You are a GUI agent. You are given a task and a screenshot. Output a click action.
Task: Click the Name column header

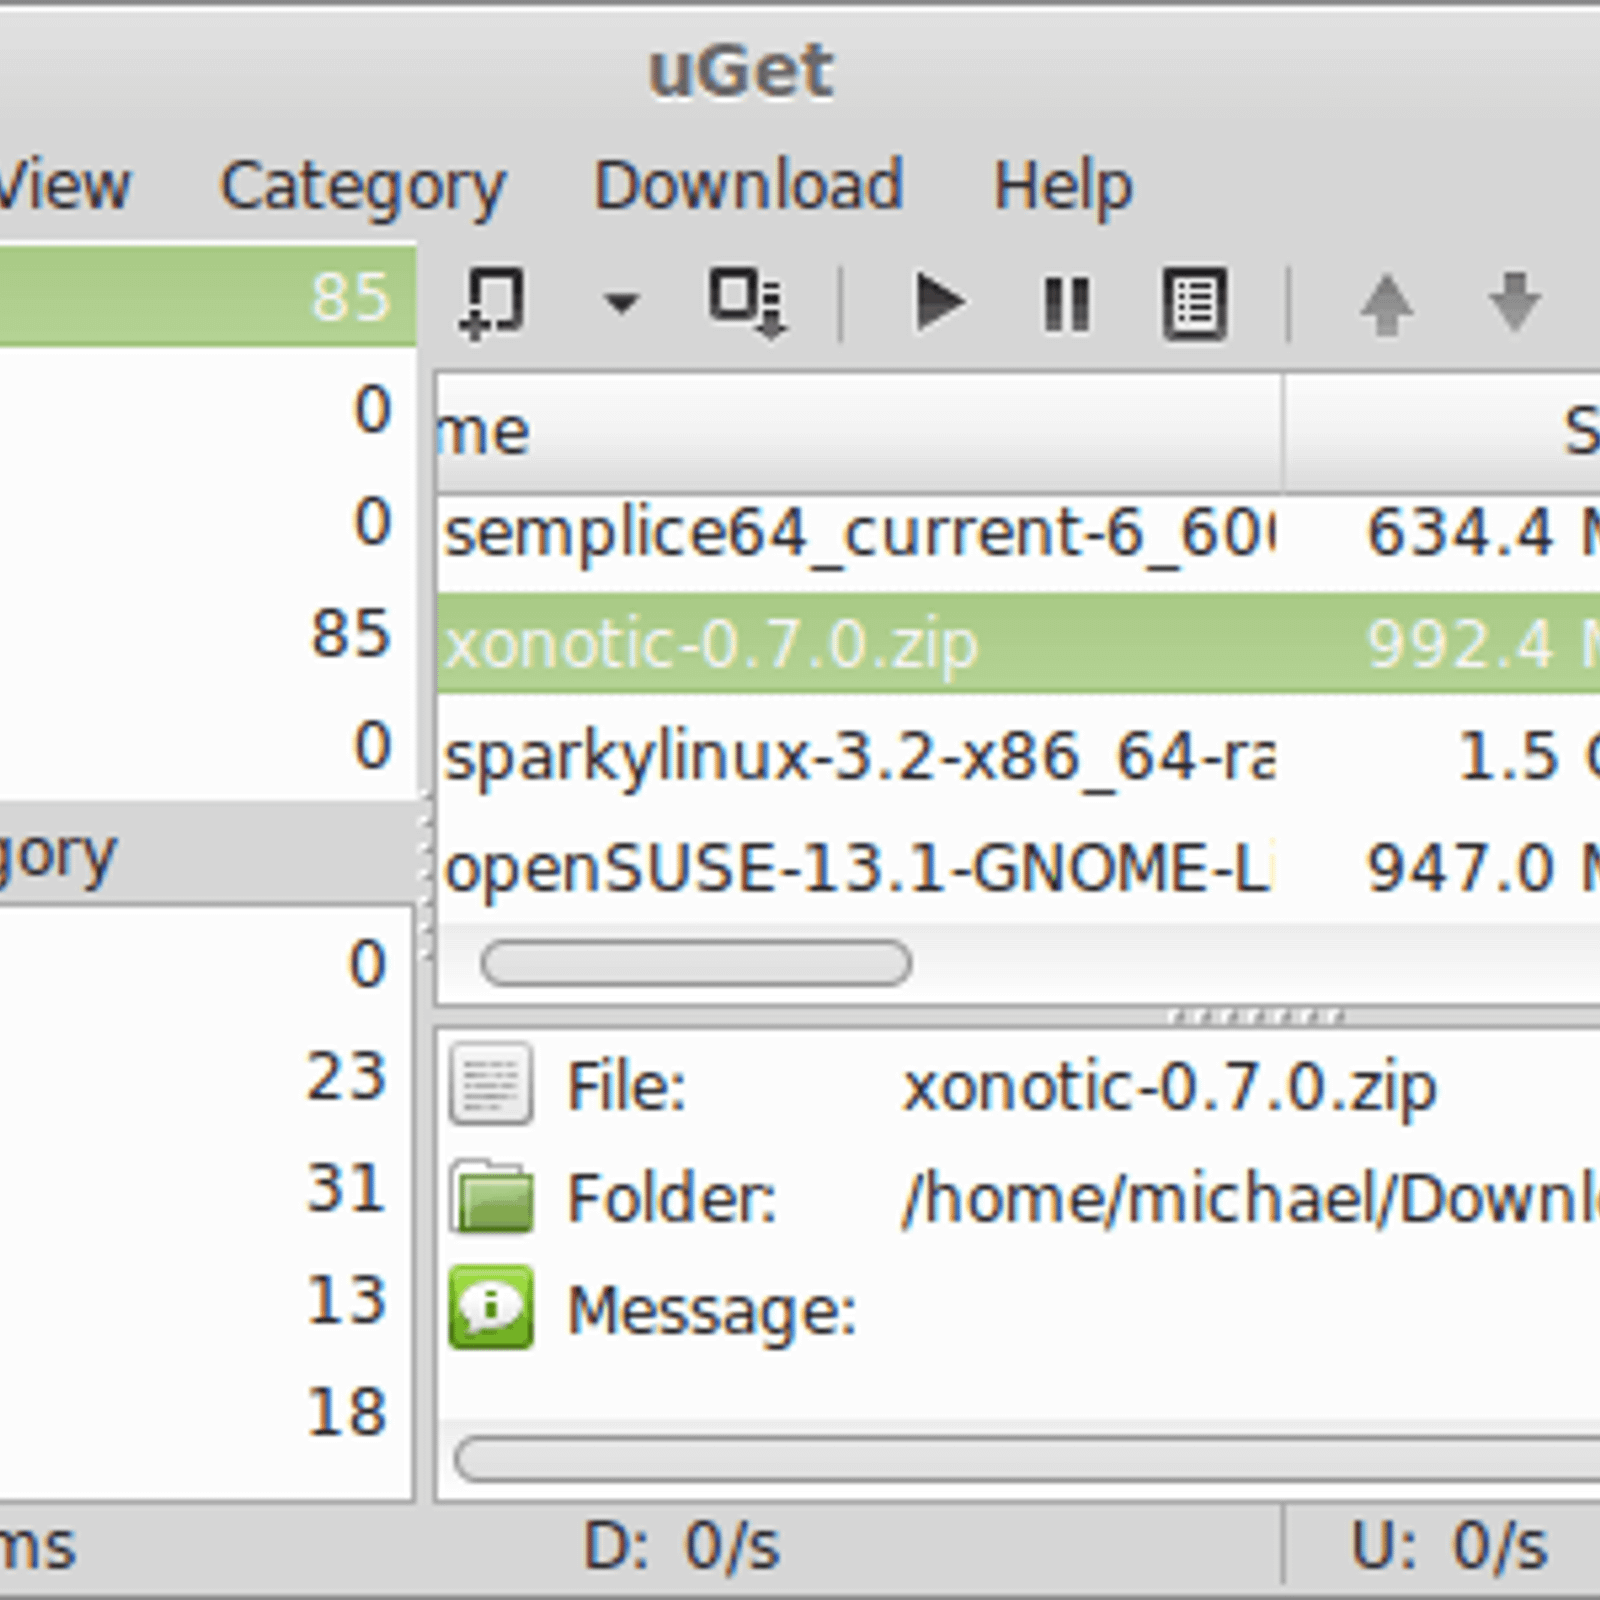858,432
